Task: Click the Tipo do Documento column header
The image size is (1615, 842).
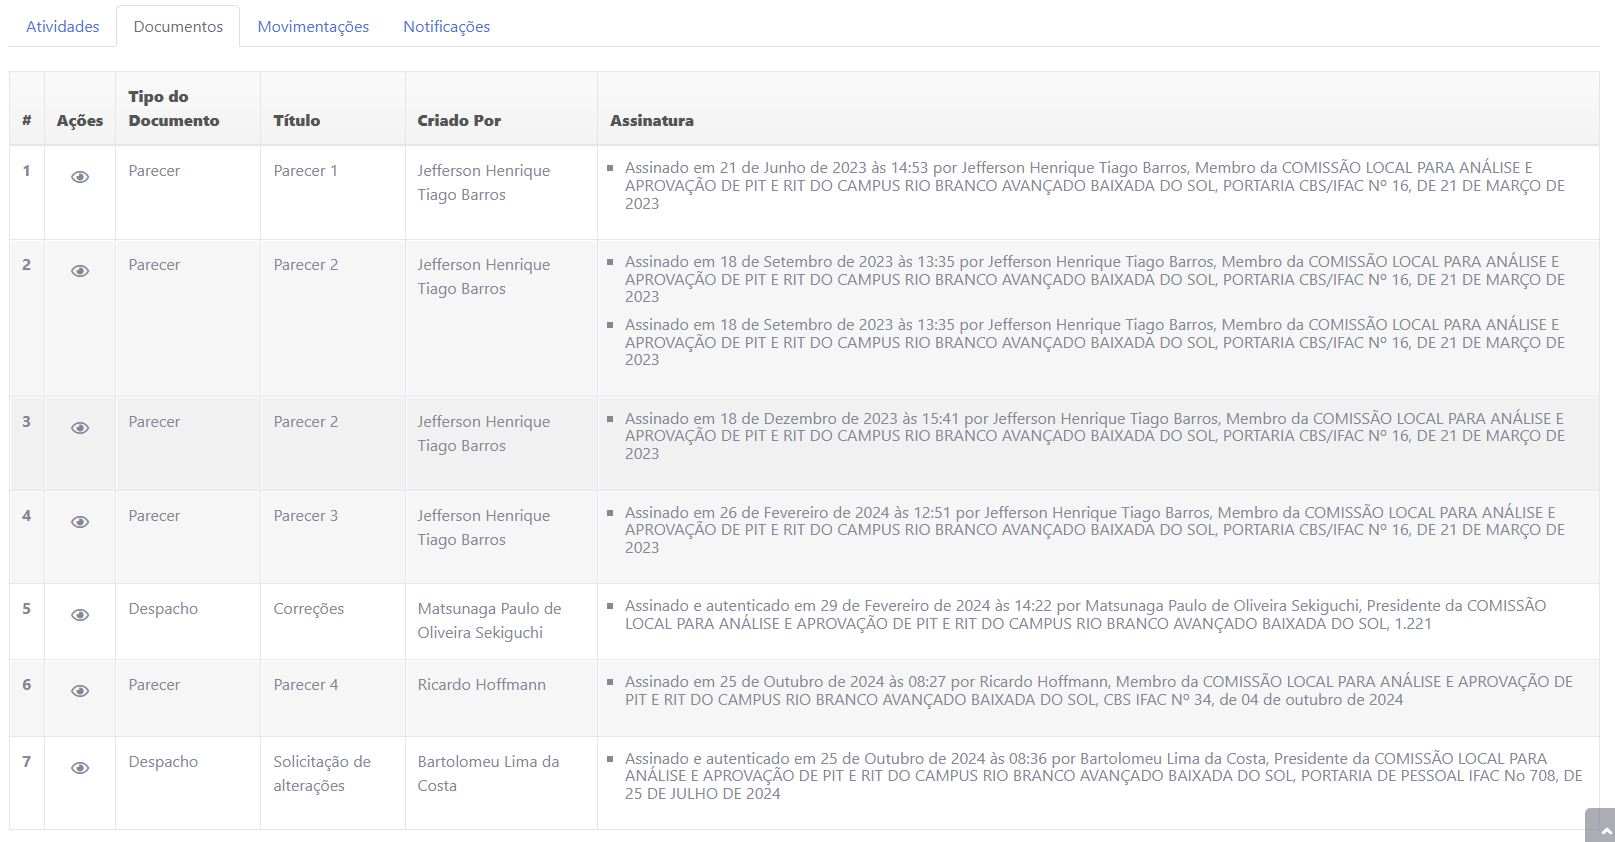Action: point(173,108)
